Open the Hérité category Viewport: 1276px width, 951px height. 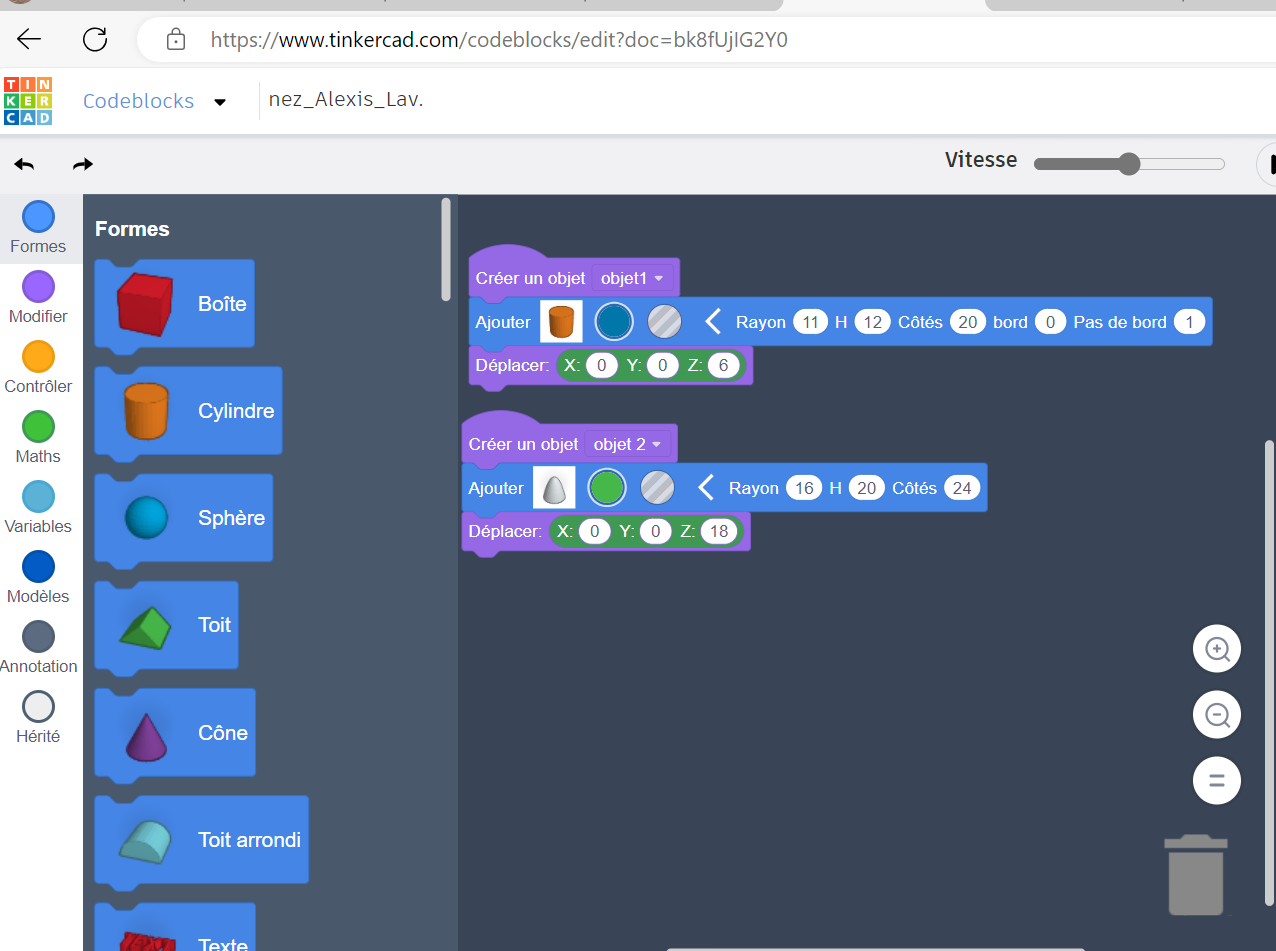pyautogui.click(x=38, y=718)
